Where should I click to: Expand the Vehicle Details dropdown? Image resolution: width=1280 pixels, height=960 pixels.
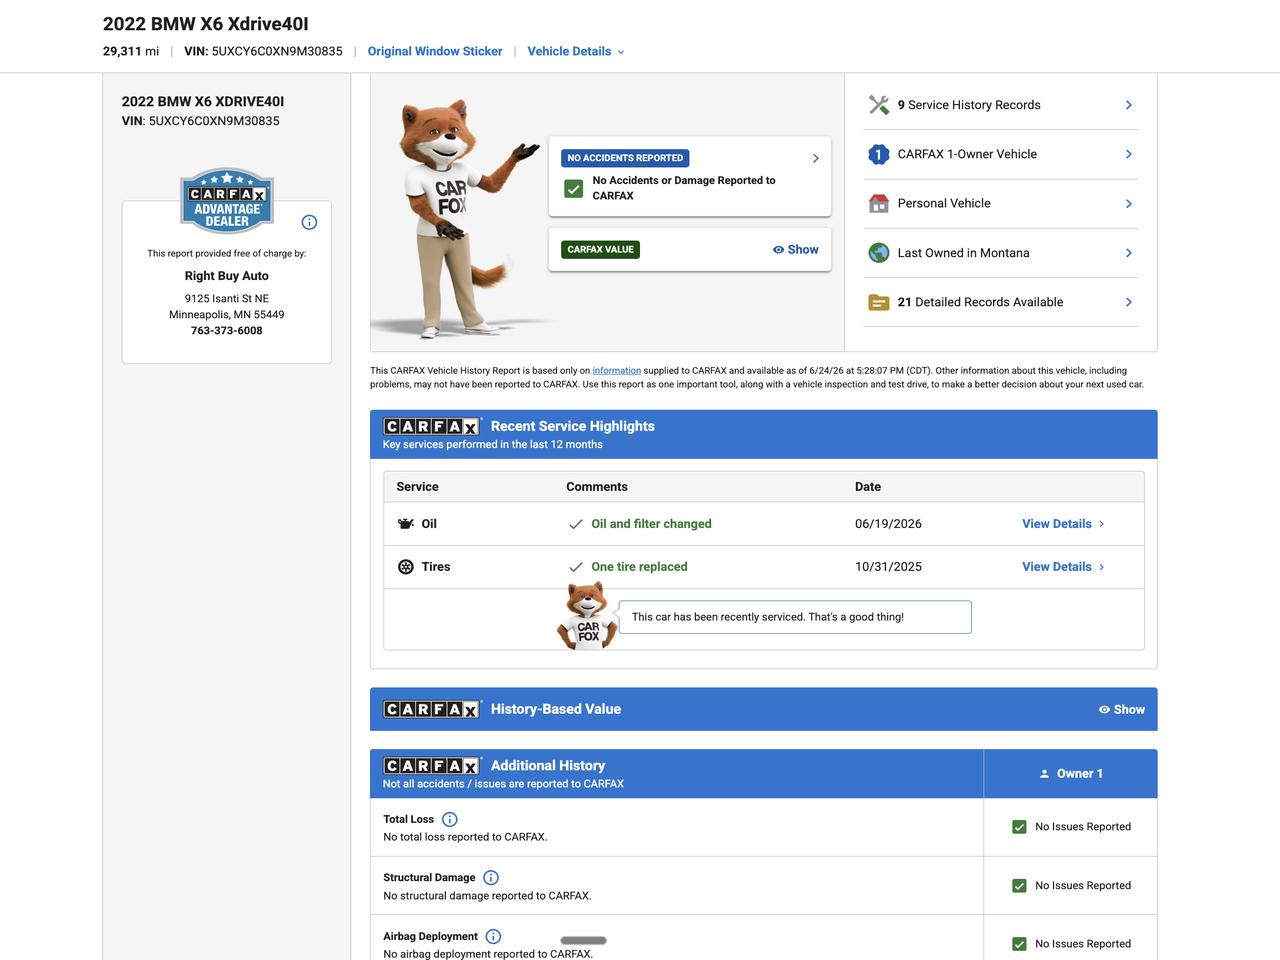click(576, 52)
